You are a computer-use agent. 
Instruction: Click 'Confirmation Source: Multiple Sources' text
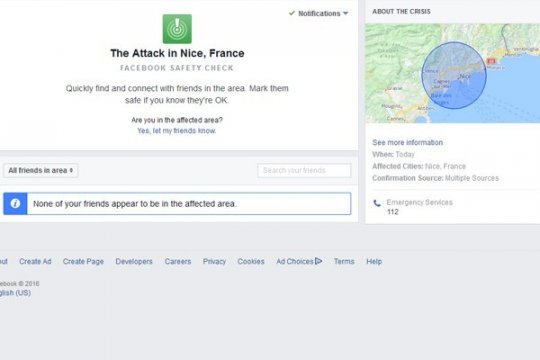coord(435,178)
